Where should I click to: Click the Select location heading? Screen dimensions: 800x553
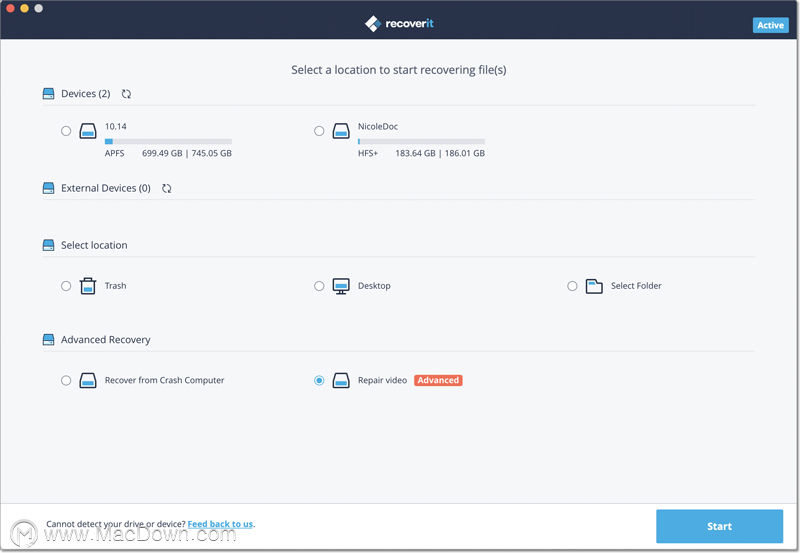(94, 245)
